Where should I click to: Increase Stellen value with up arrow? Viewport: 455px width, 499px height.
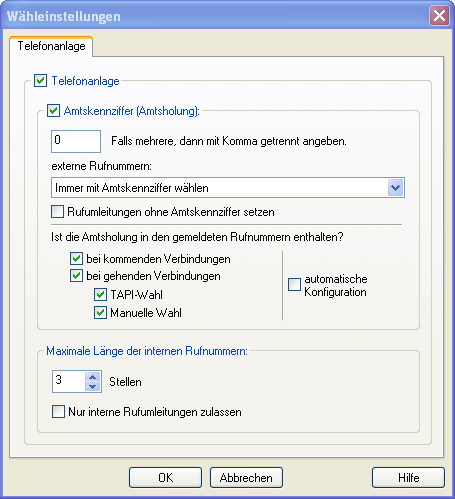(x=93, y=377)
